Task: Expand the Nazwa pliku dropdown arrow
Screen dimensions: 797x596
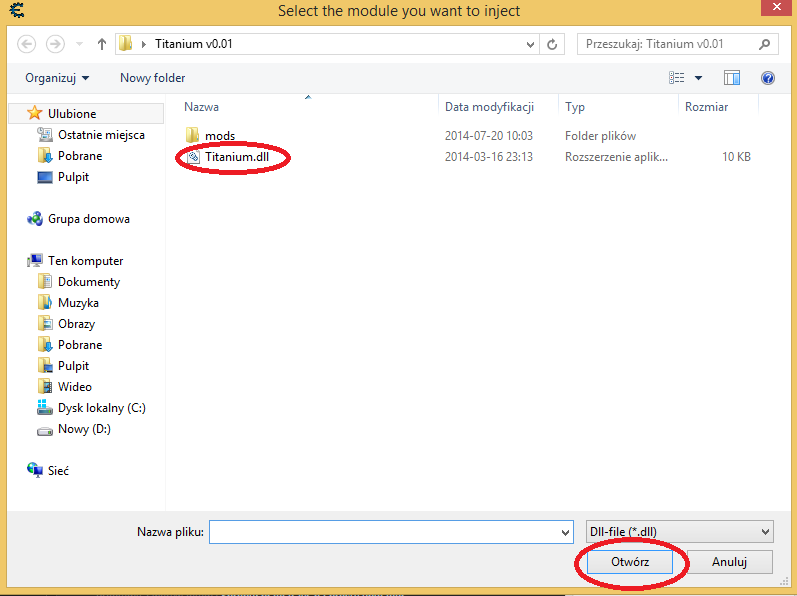Action: (x=565, y=532)
